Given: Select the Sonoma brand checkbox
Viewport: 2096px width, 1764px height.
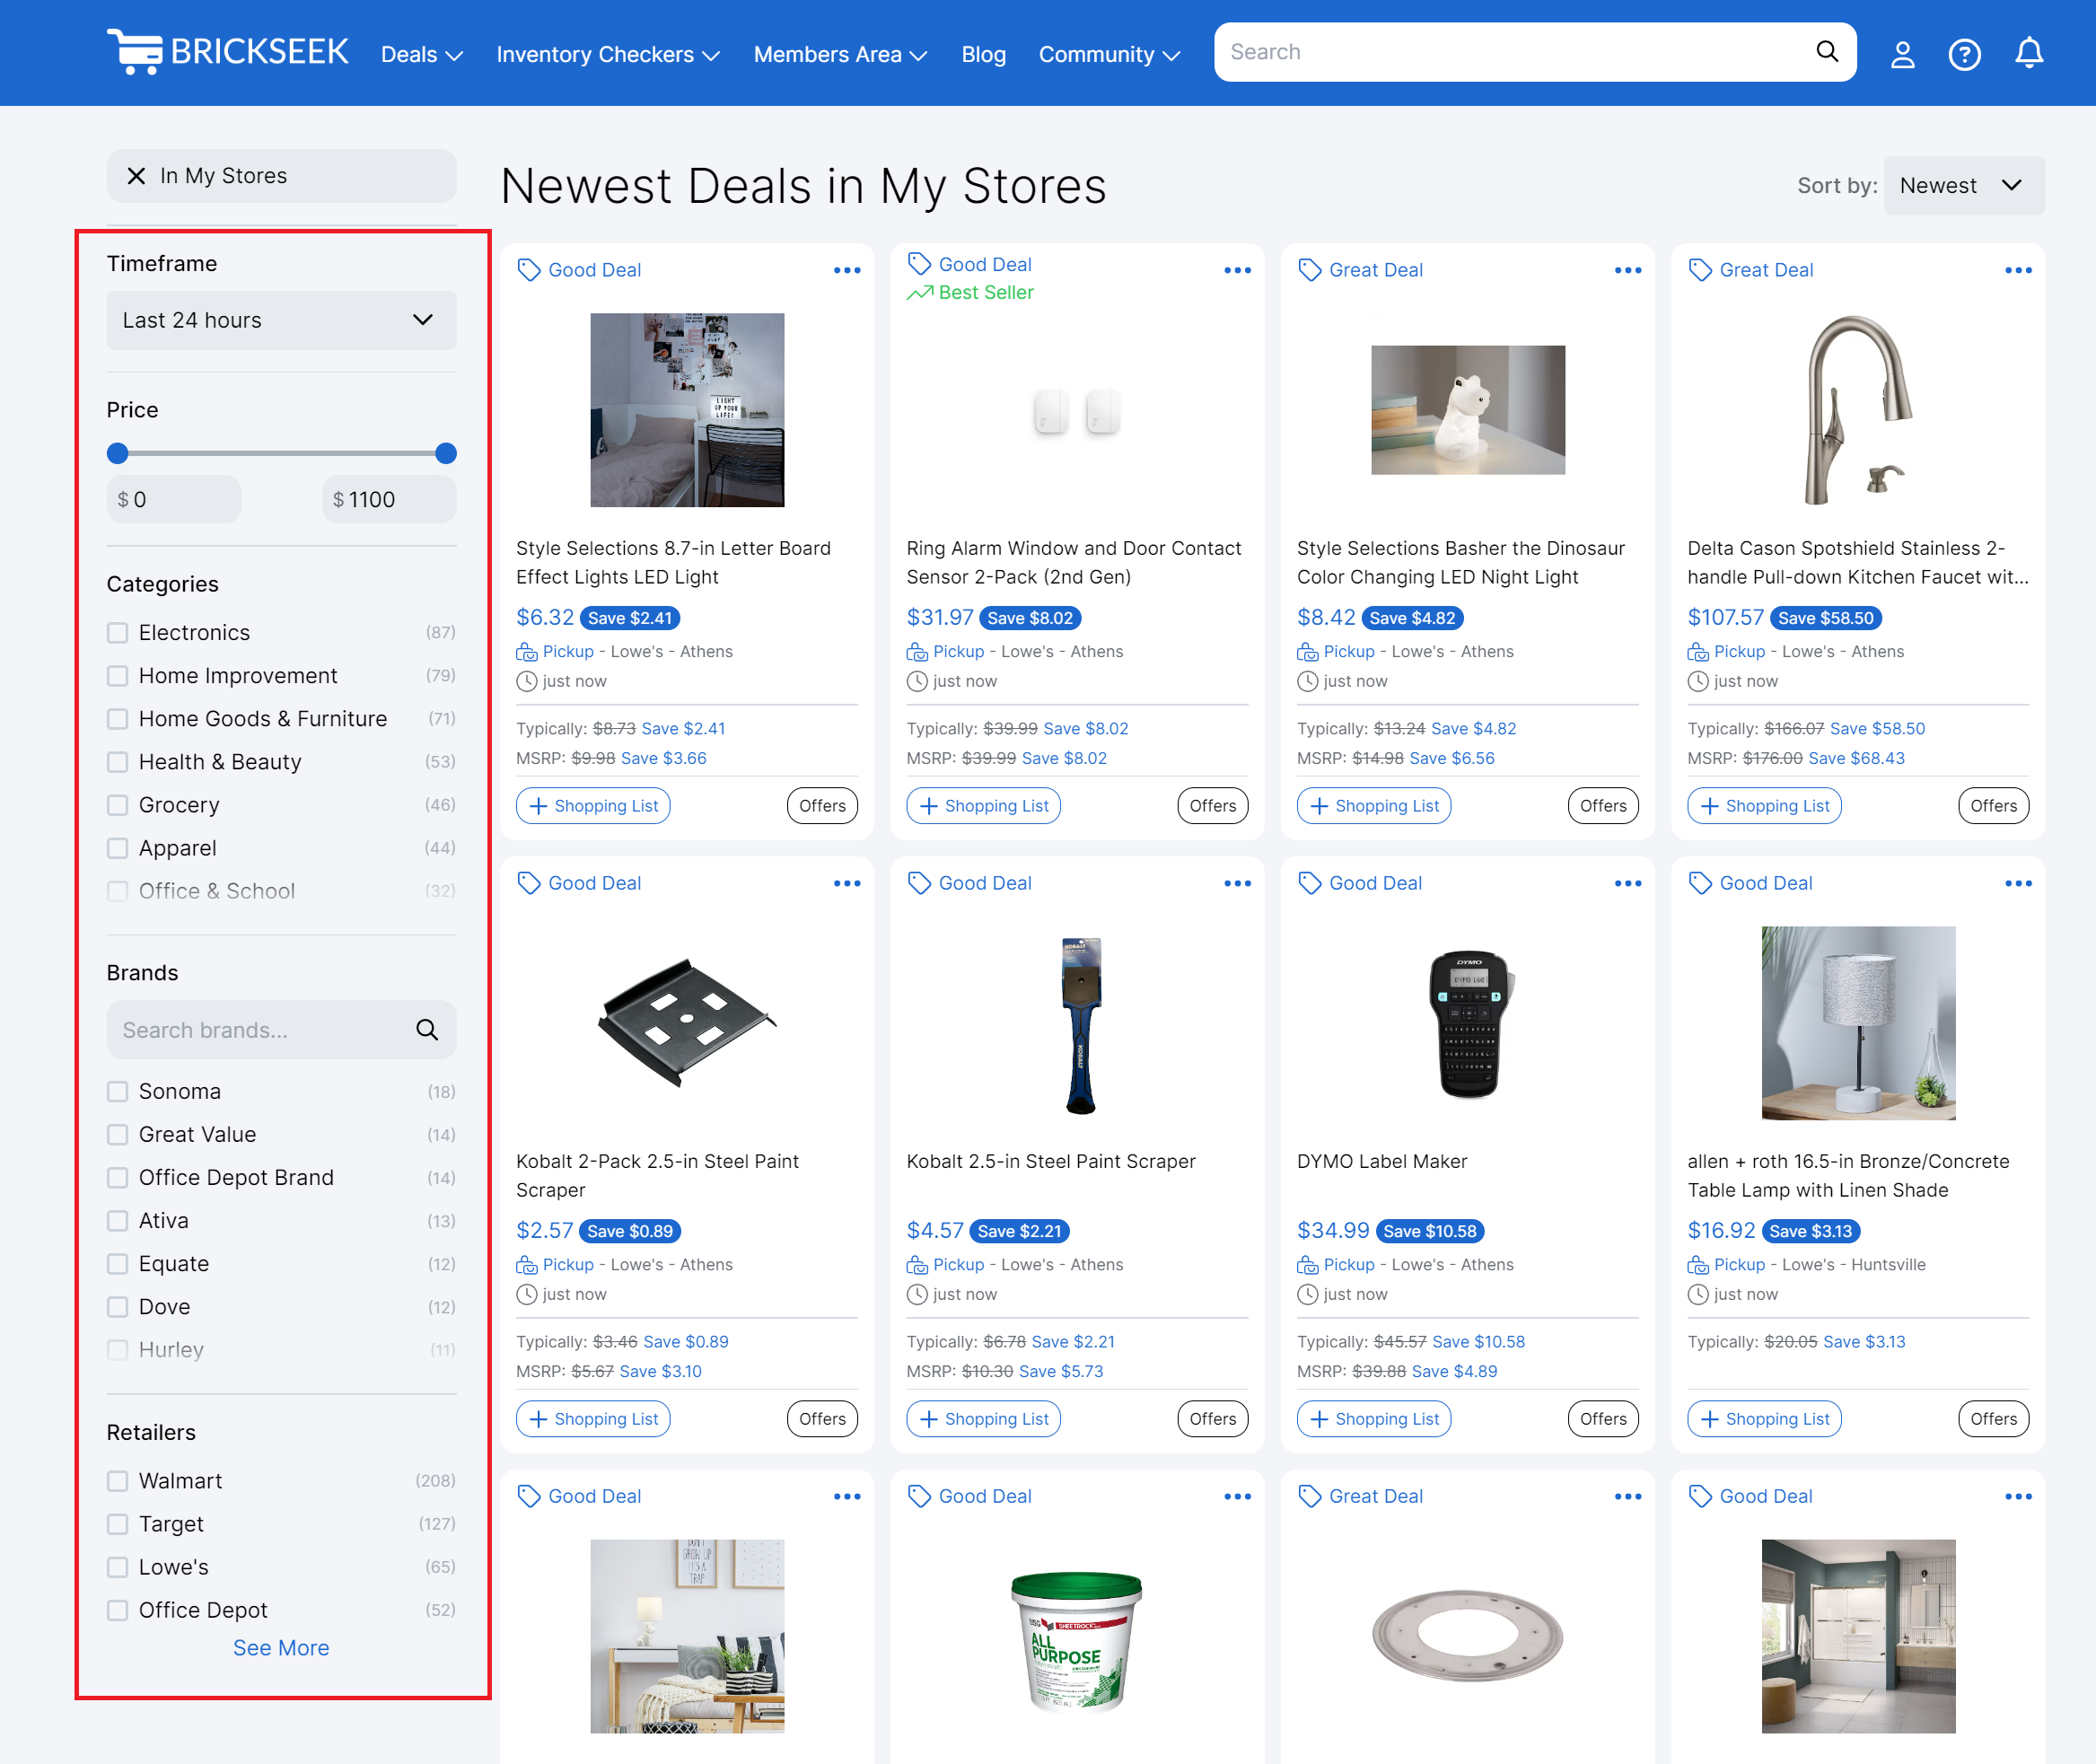Looking at the screenshot, I should pyautogui.click(x=118, y=1091).
